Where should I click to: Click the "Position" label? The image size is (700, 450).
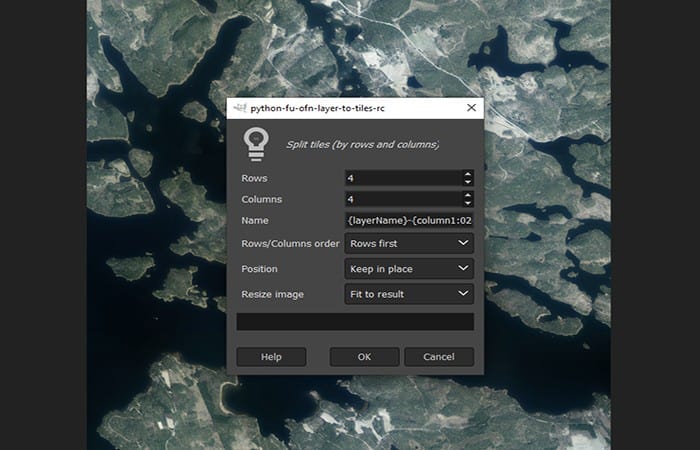pos(259,269)
